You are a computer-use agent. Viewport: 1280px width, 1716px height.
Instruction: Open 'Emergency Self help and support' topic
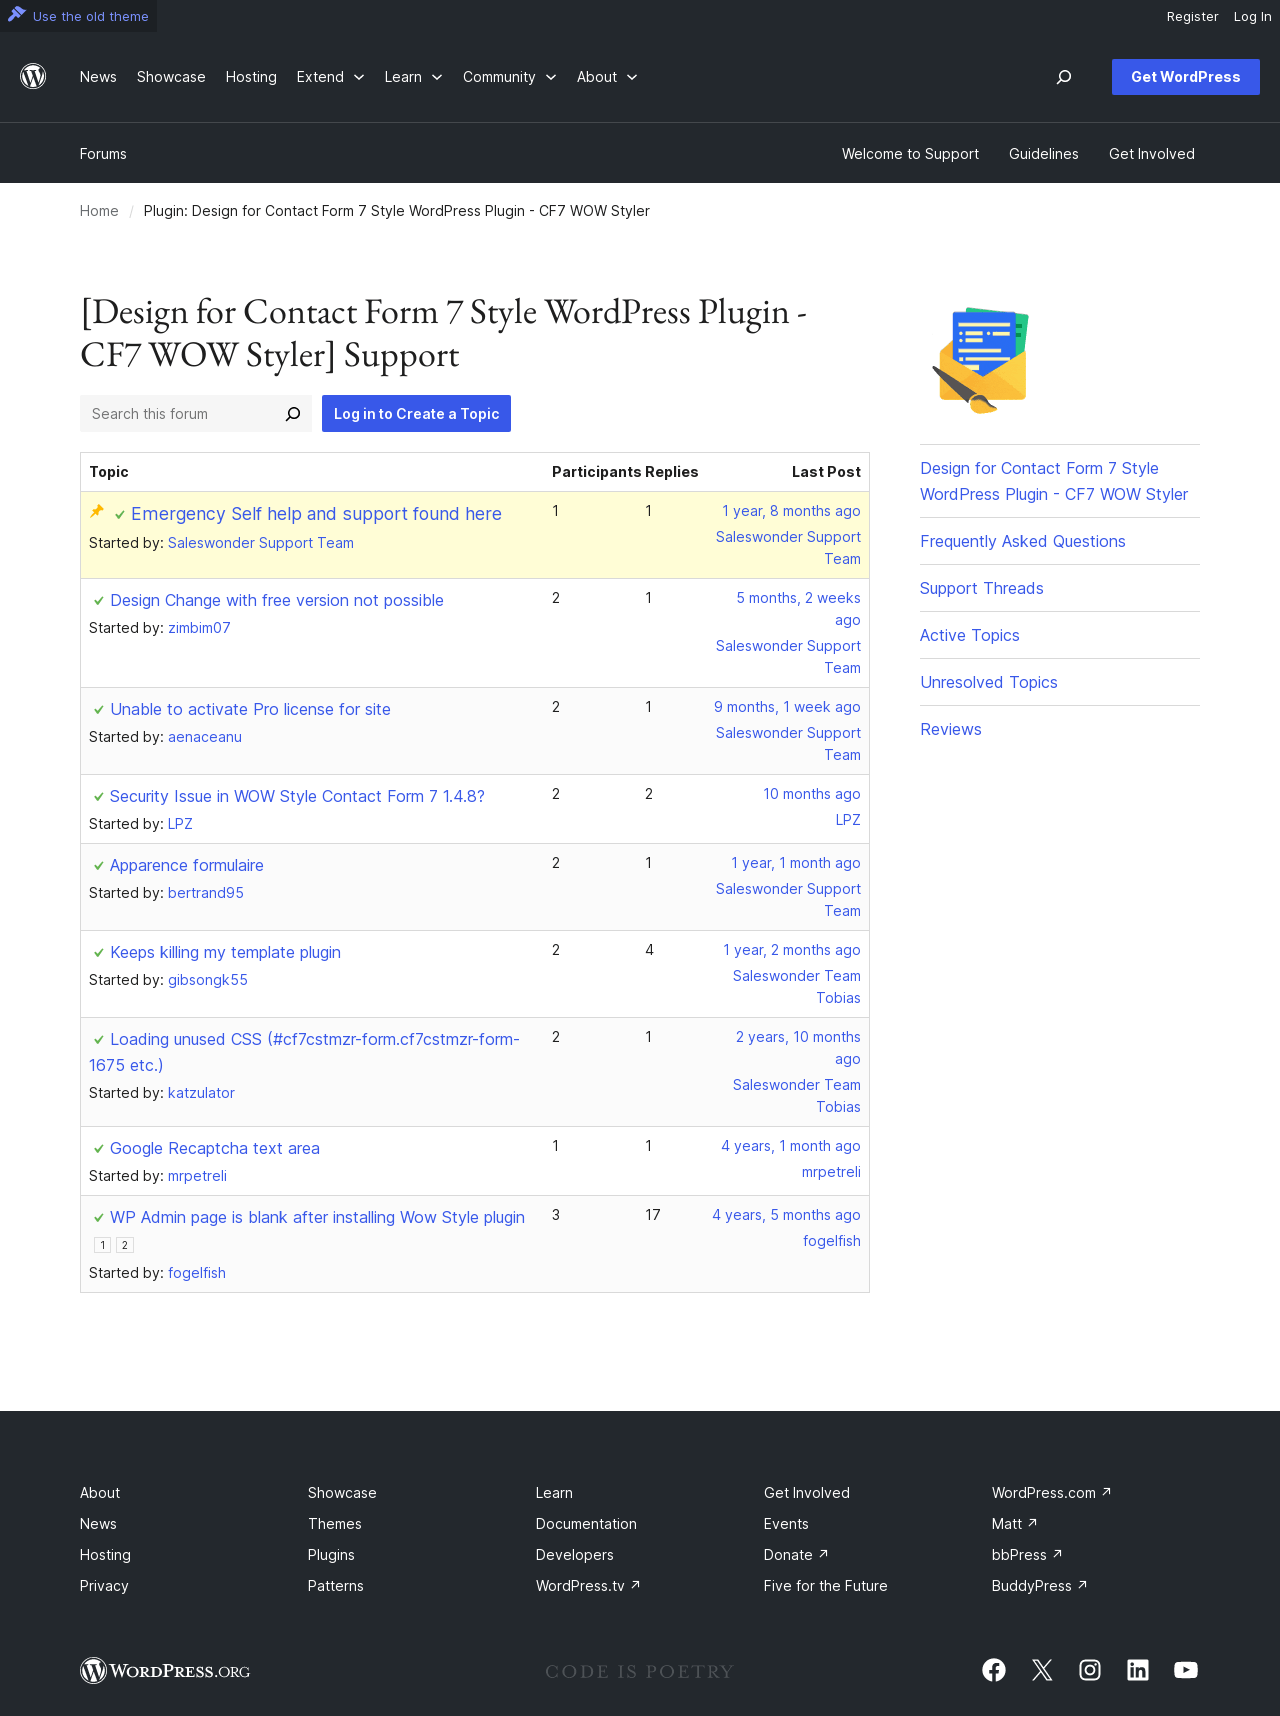316,514
